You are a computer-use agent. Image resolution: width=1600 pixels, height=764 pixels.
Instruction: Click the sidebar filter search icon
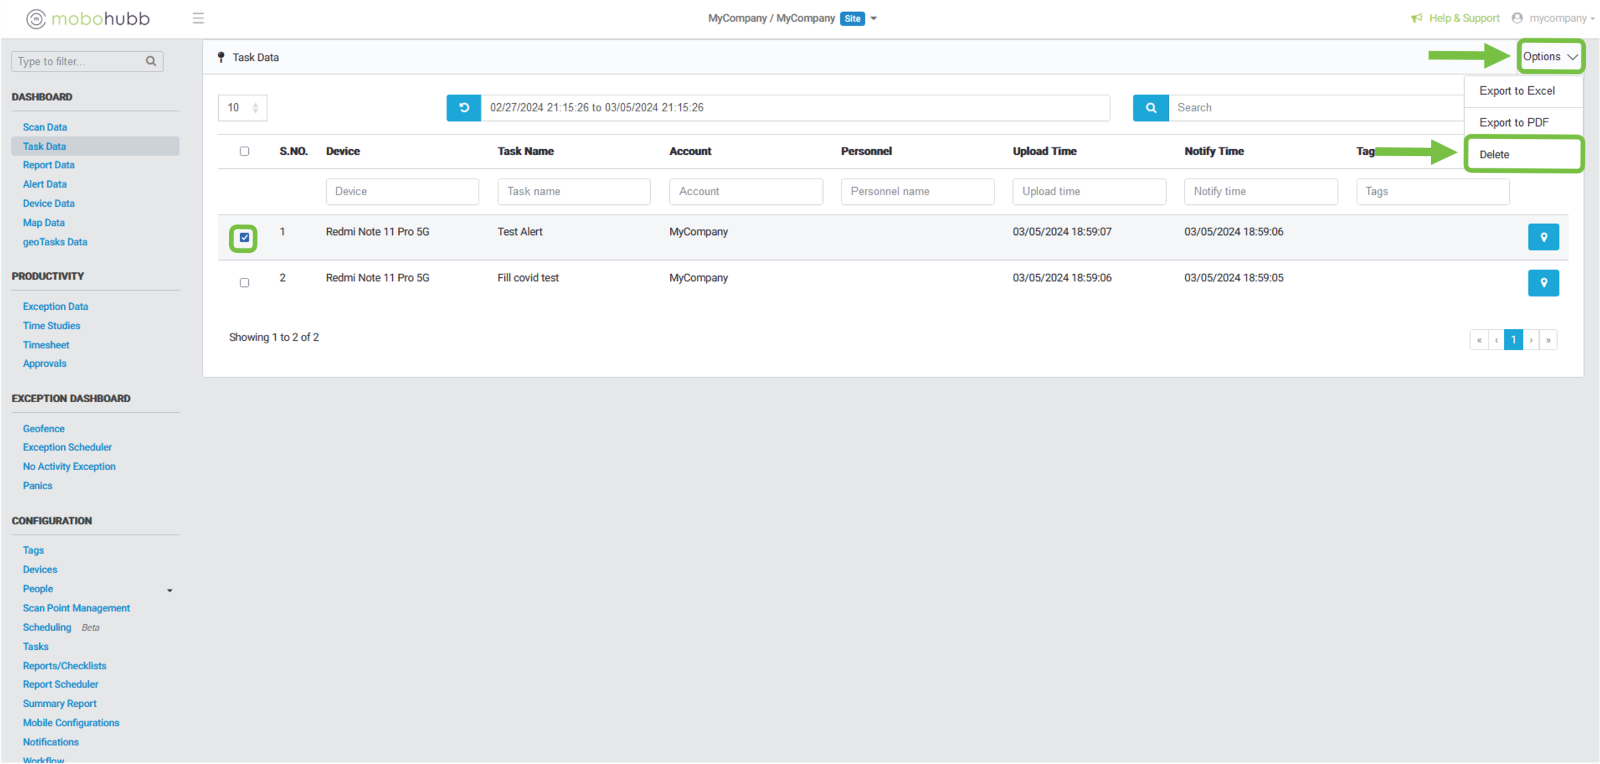point(151,62)
